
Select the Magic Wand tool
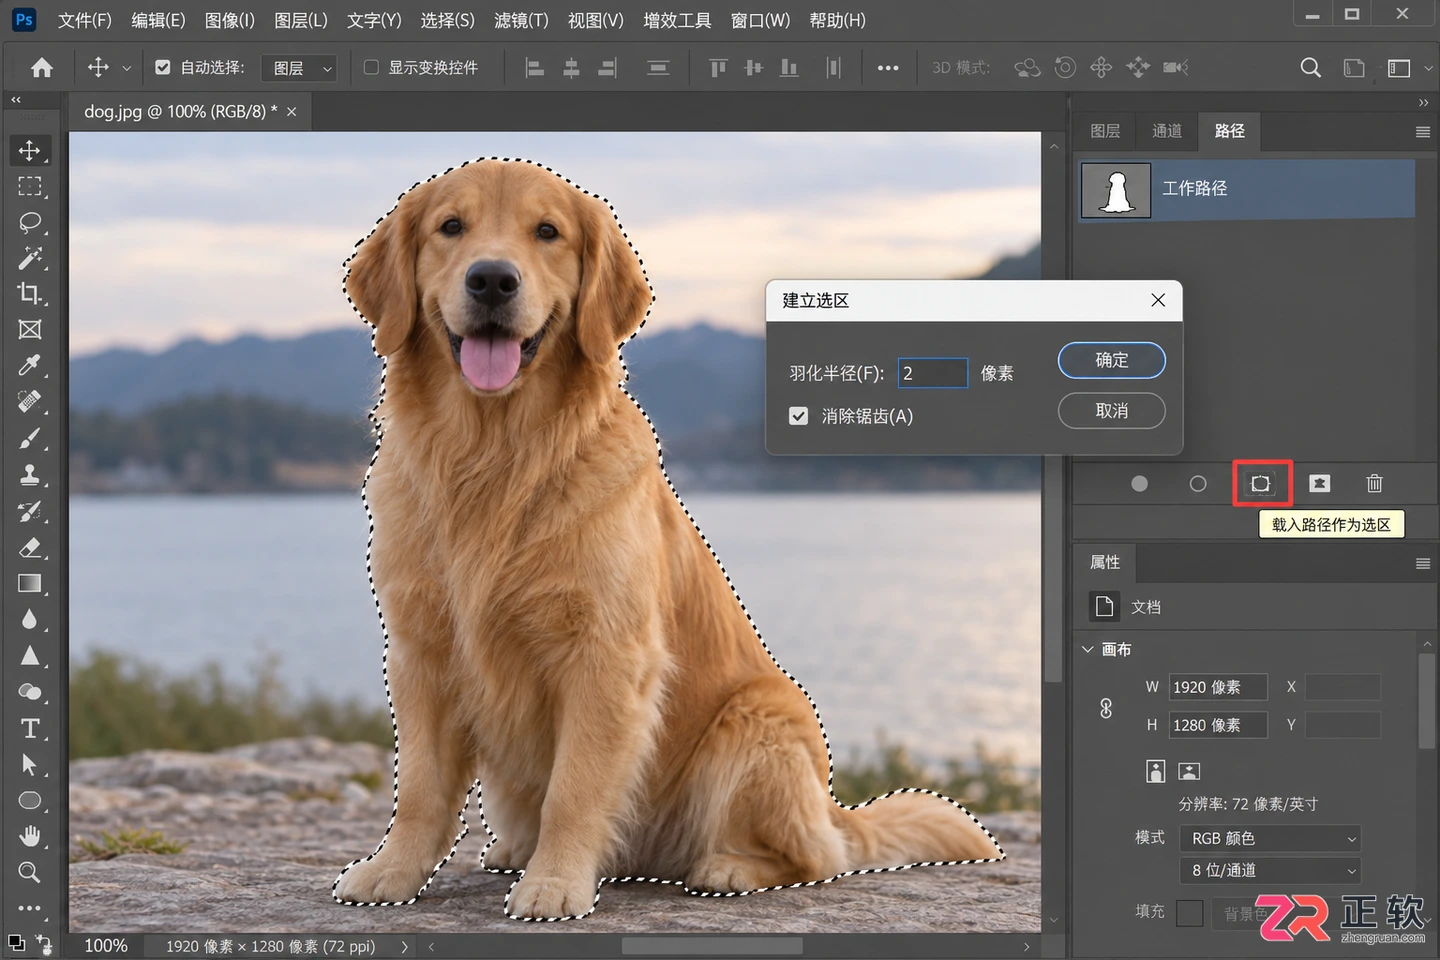(29, 258)
